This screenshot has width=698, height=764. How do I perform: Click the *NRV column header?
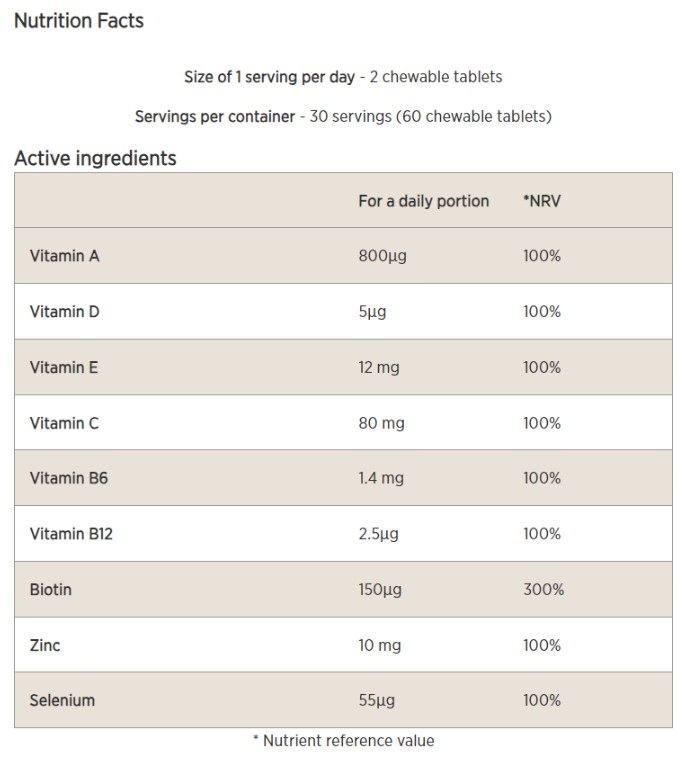tap(543, 201)
